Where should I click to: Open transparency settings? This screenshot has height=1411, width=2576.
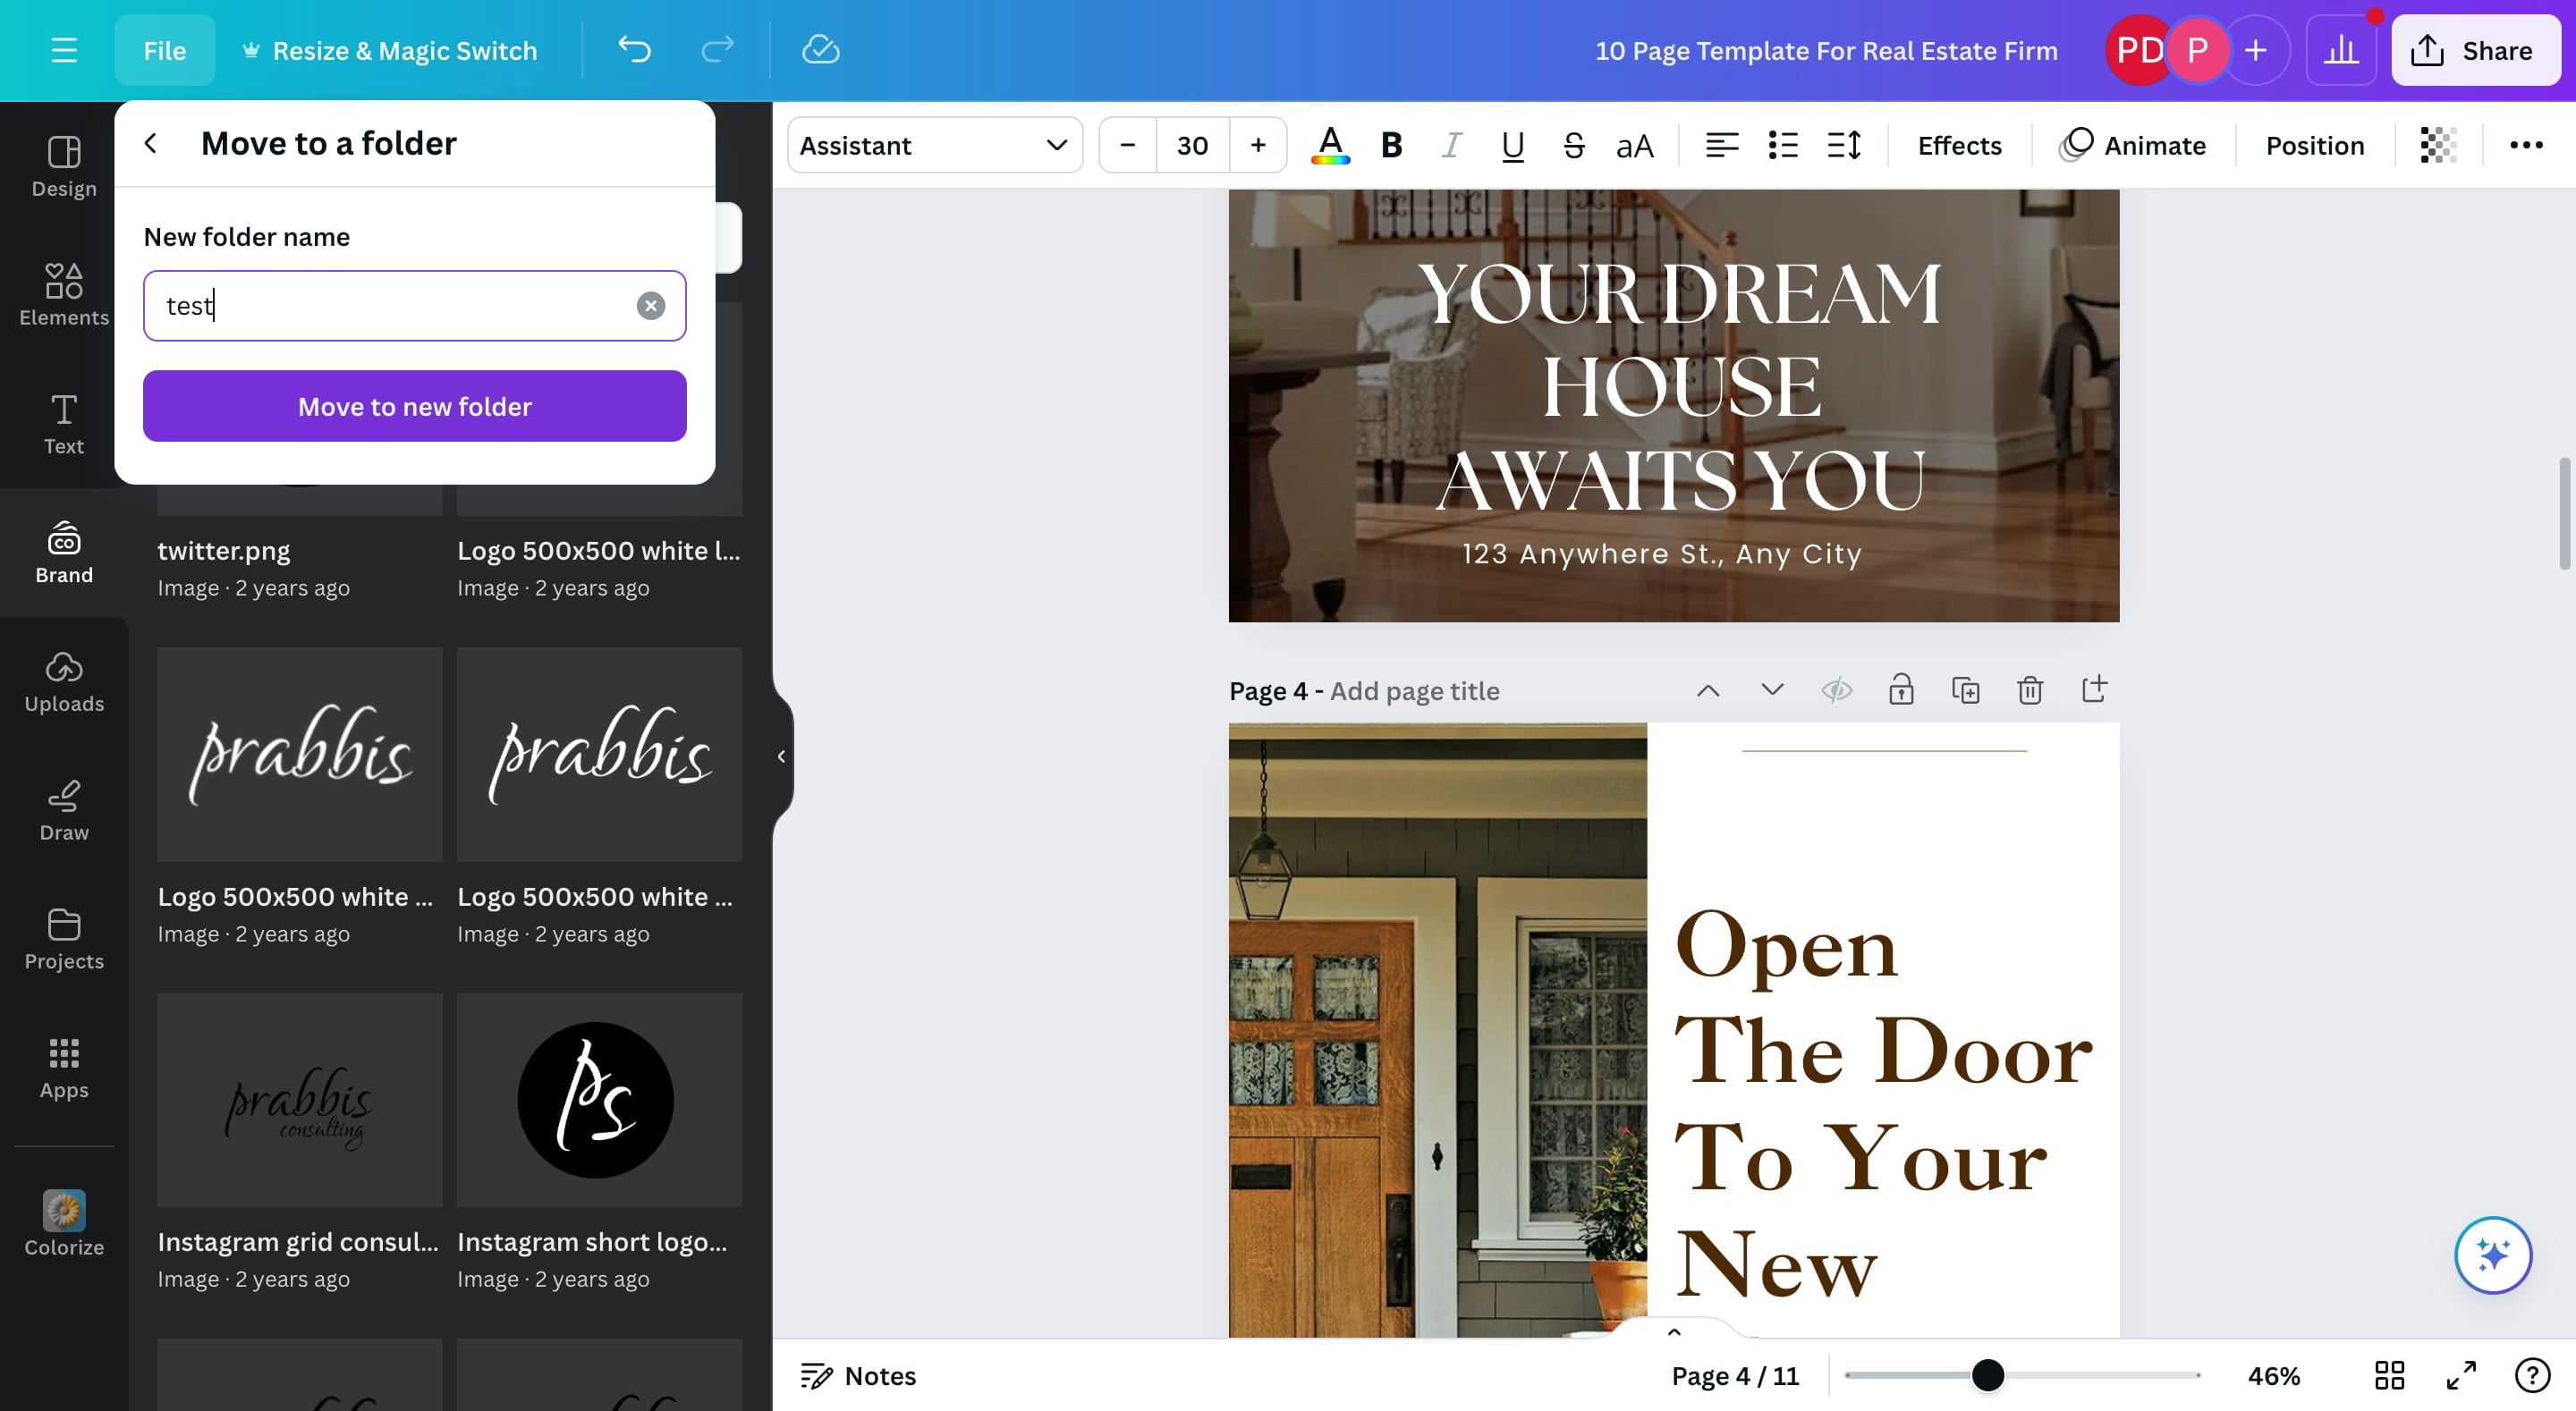click(x=2438, y=145)
